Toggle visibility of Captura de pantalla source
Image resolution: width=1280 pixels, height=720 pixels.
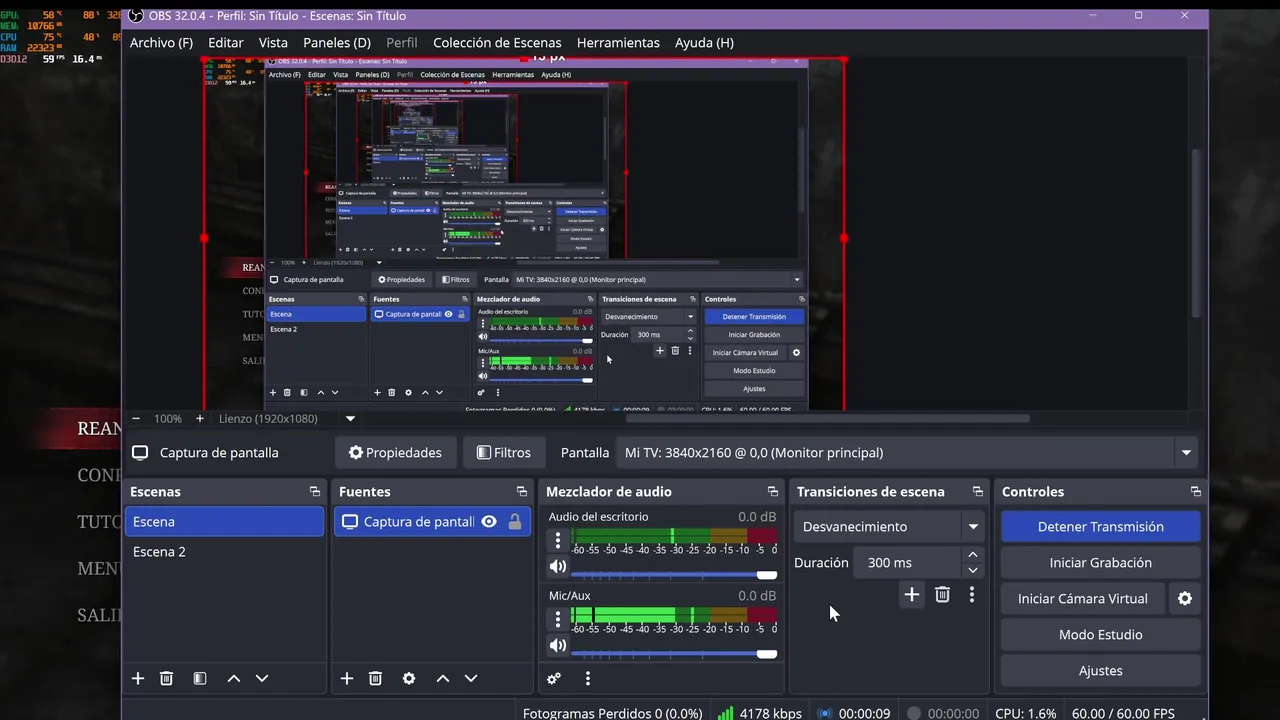pos(489,522)
